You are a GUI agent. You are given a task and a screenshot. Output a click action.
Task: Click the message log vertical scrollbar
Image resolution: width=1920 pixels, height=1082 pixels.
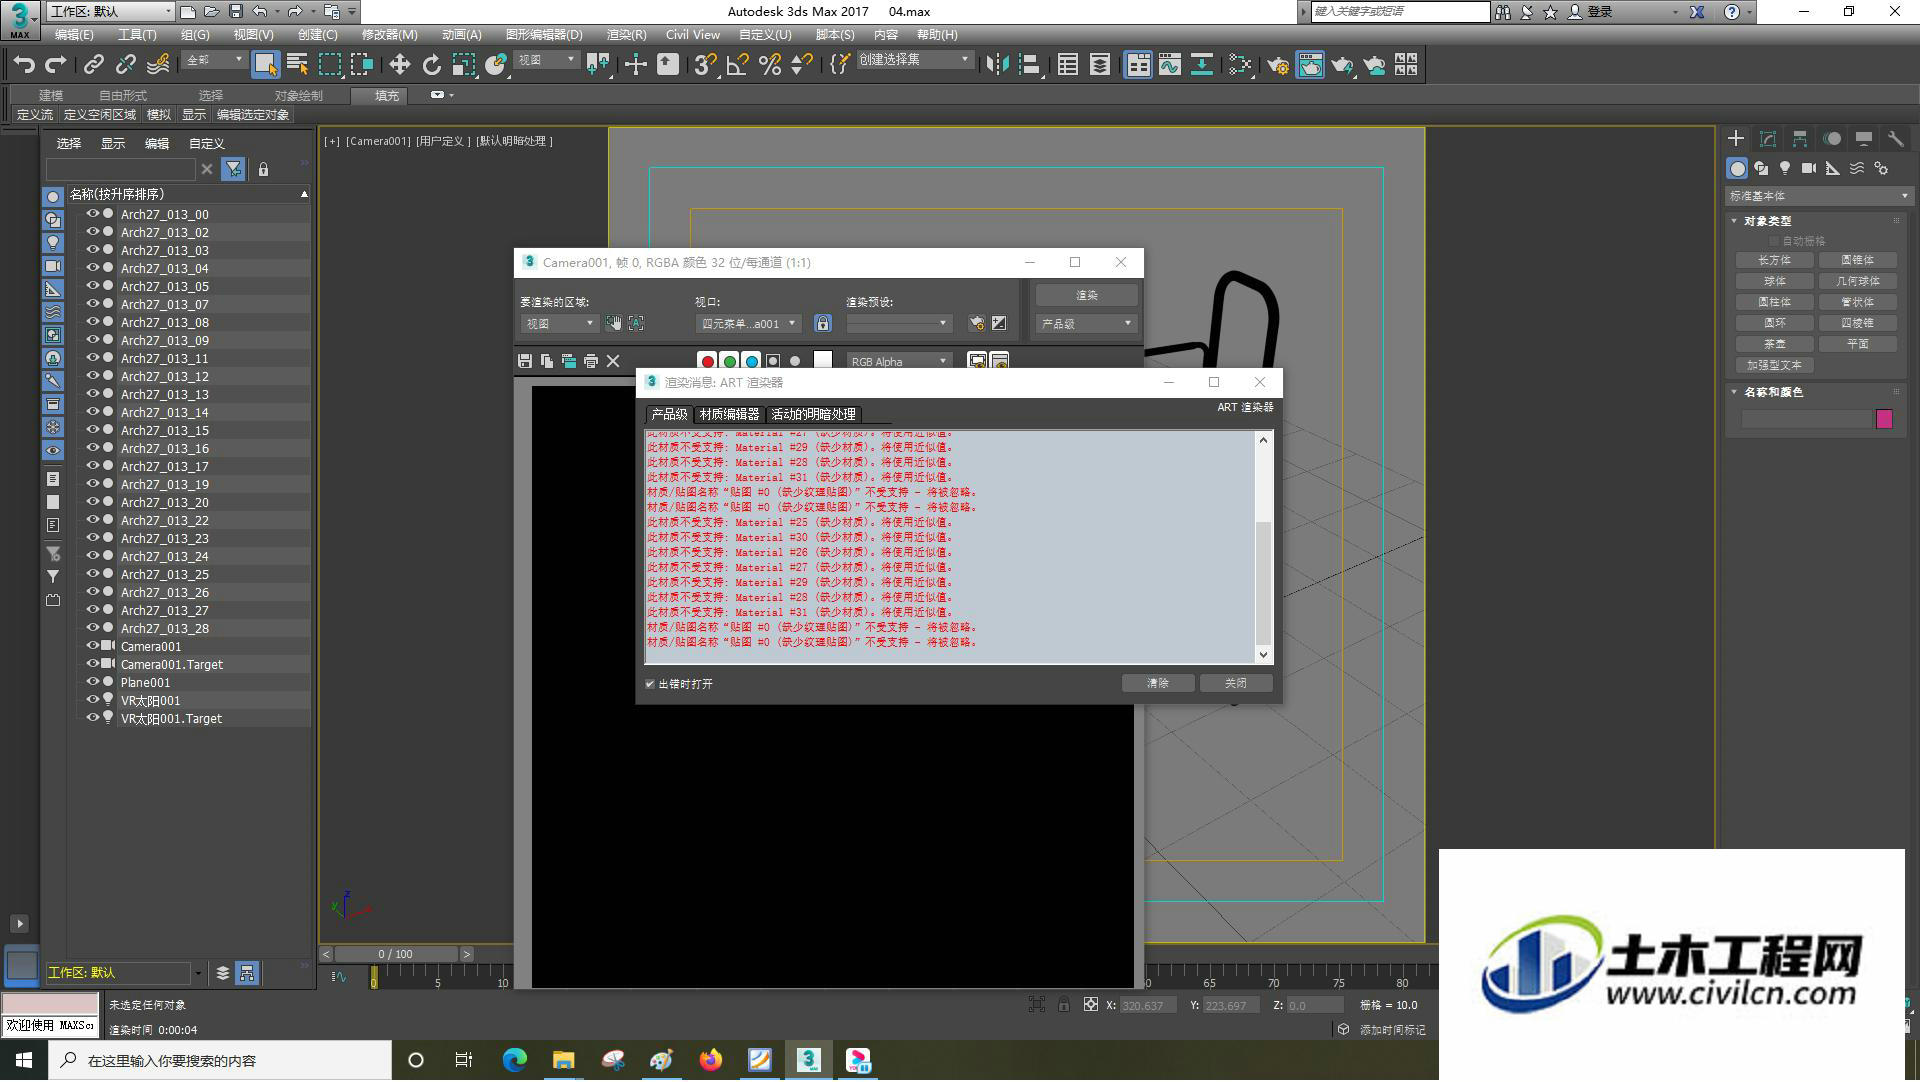[1263, 583]
